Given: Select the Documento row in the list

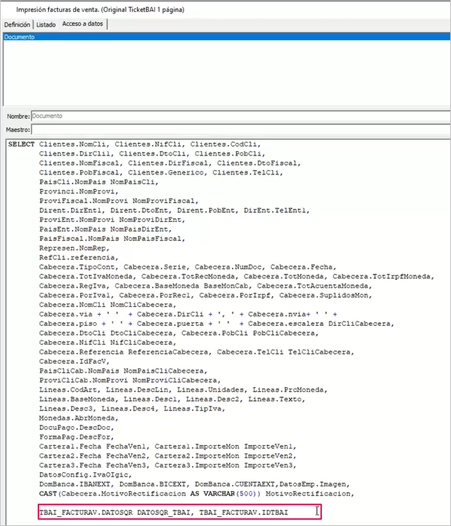Looking at the screenshot, I should pos(227,37).
